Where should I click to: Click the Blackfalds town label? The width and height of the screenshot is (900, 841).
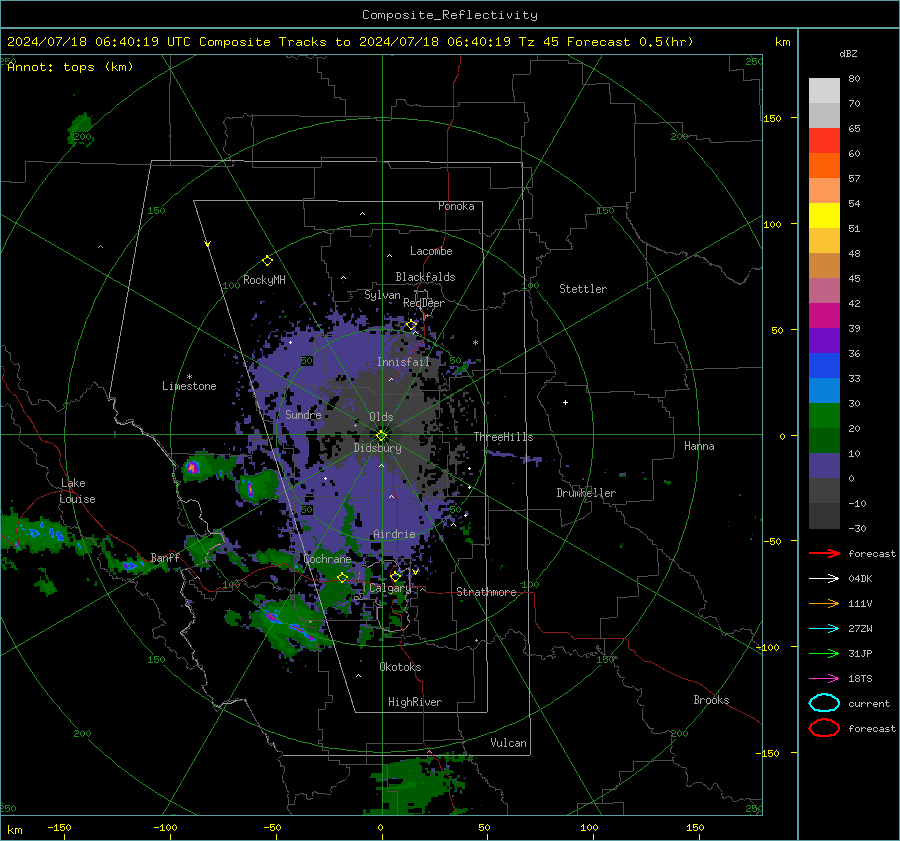[x=425, y=277]
